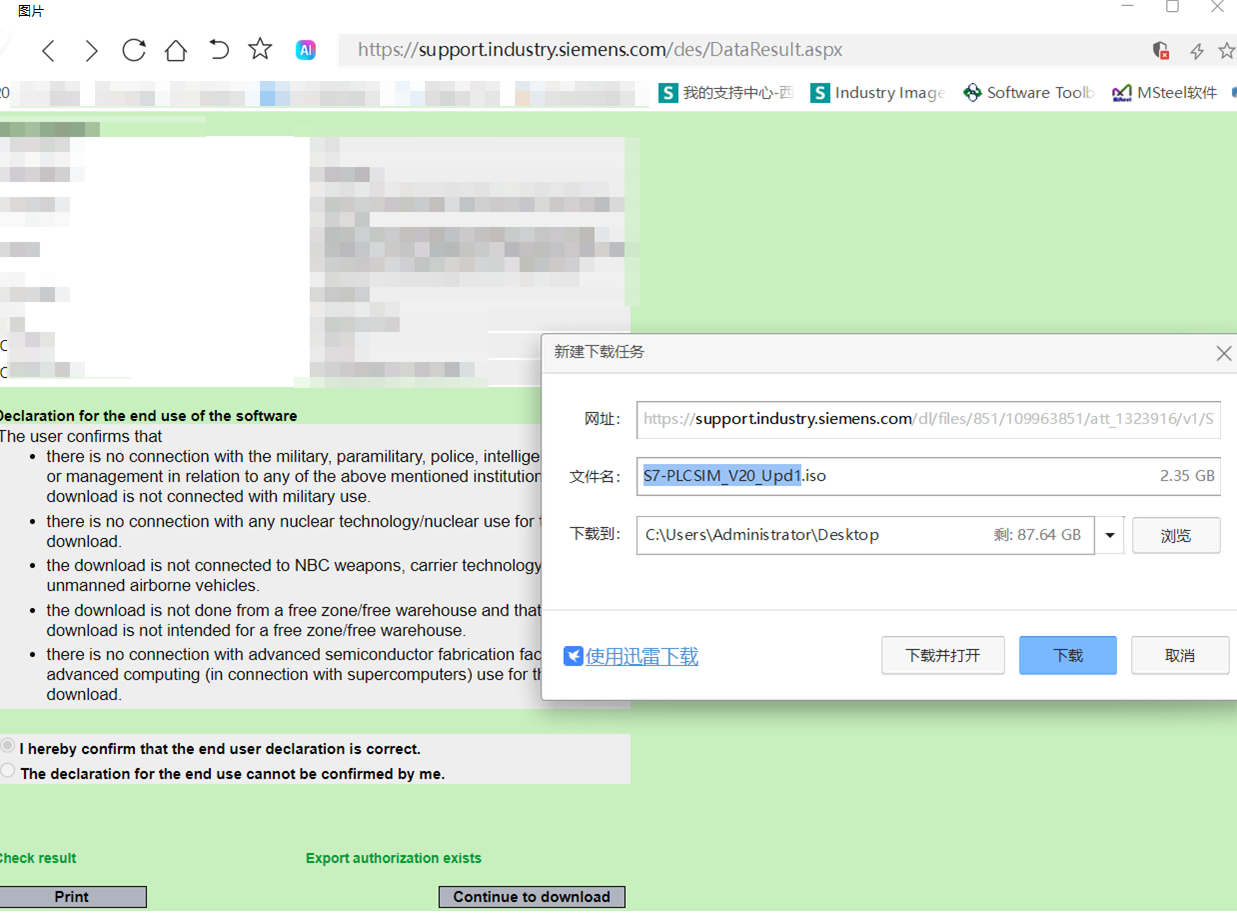Click the browser back arrow

coord(48,50)
